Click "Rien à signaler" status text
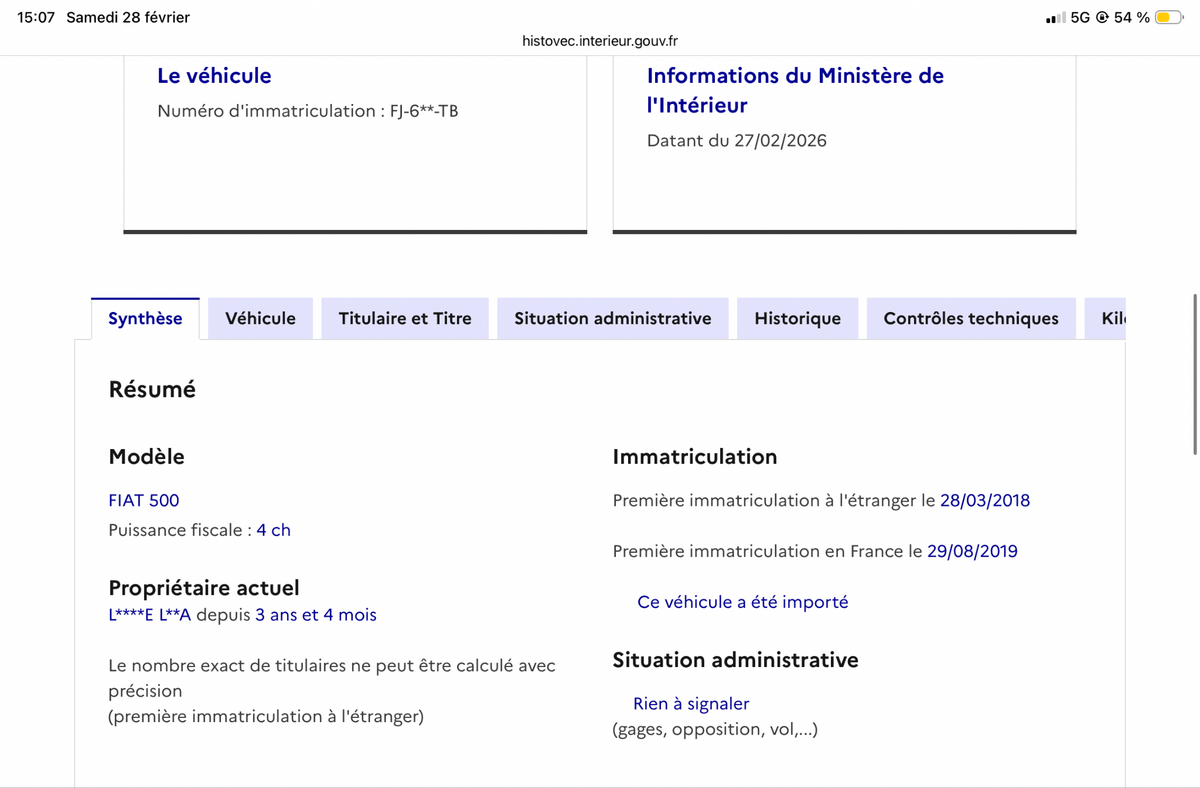 (x=691, y=704)
